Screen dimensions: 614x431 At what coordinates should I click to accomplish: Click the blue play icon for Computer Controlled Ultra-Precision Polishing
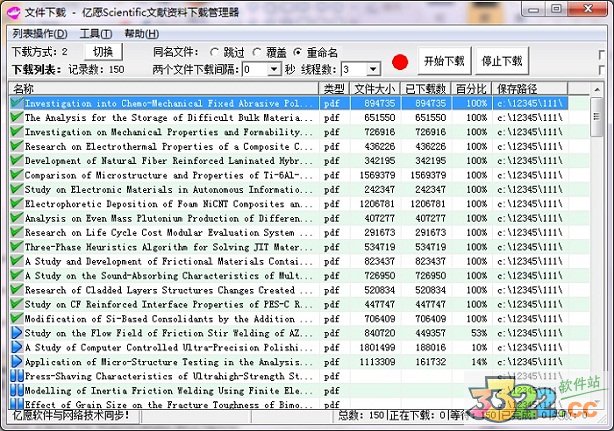[17, 347]
